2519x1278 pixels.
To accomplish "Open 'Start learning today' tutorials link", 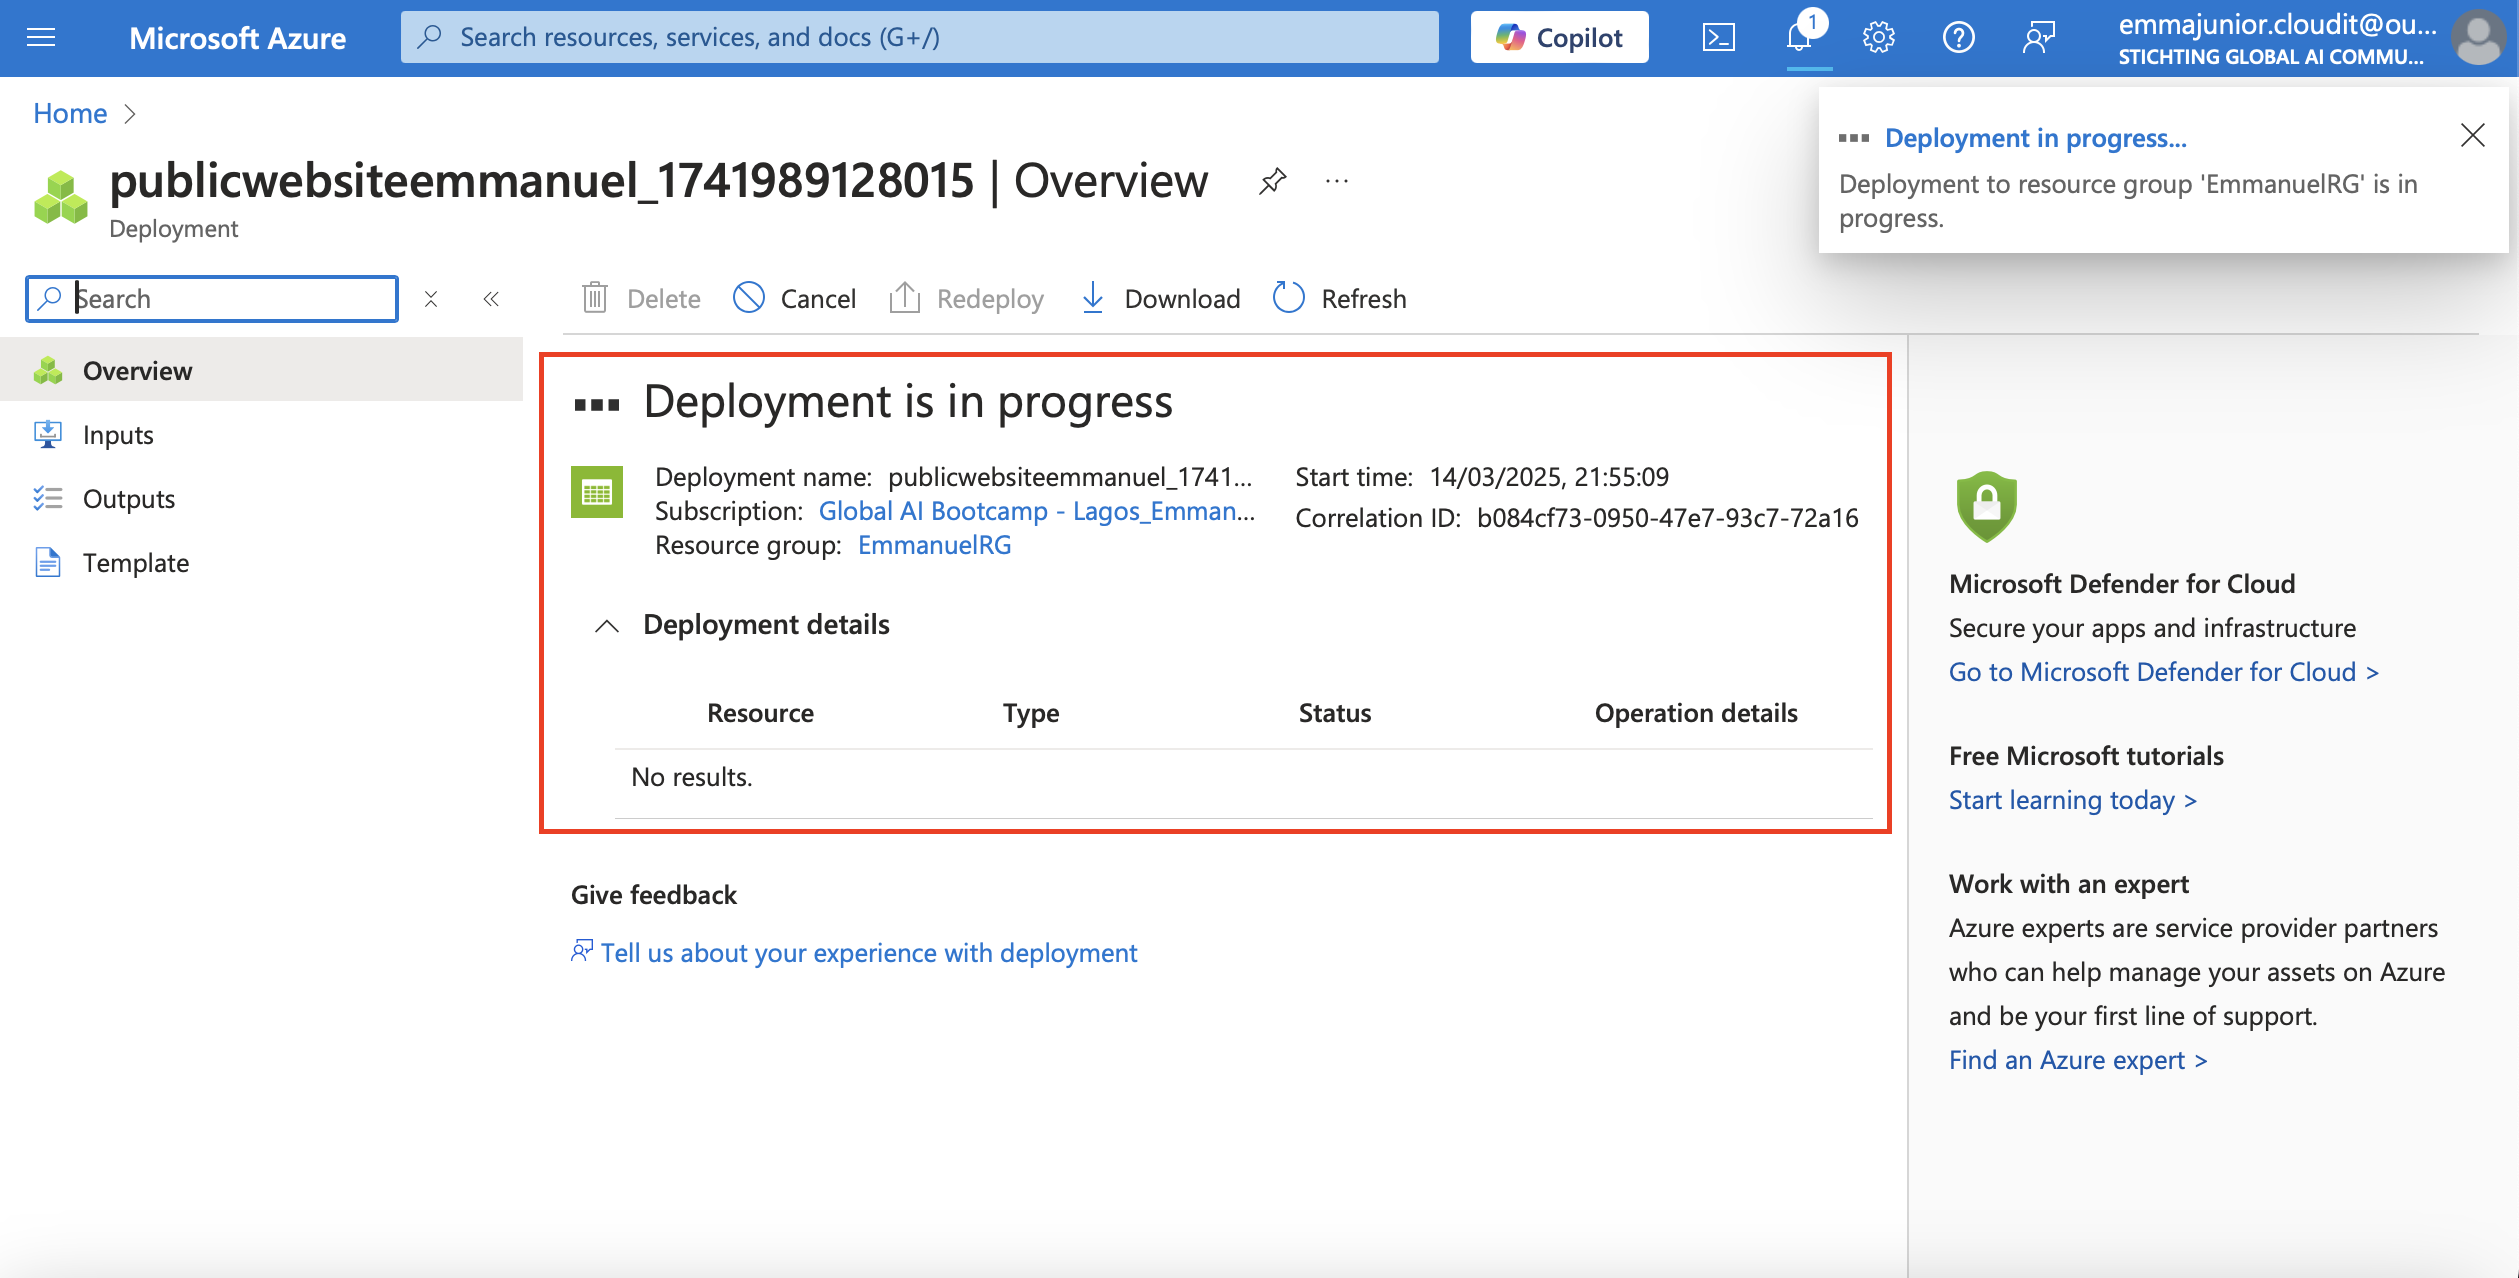I will pos(2072,800).
